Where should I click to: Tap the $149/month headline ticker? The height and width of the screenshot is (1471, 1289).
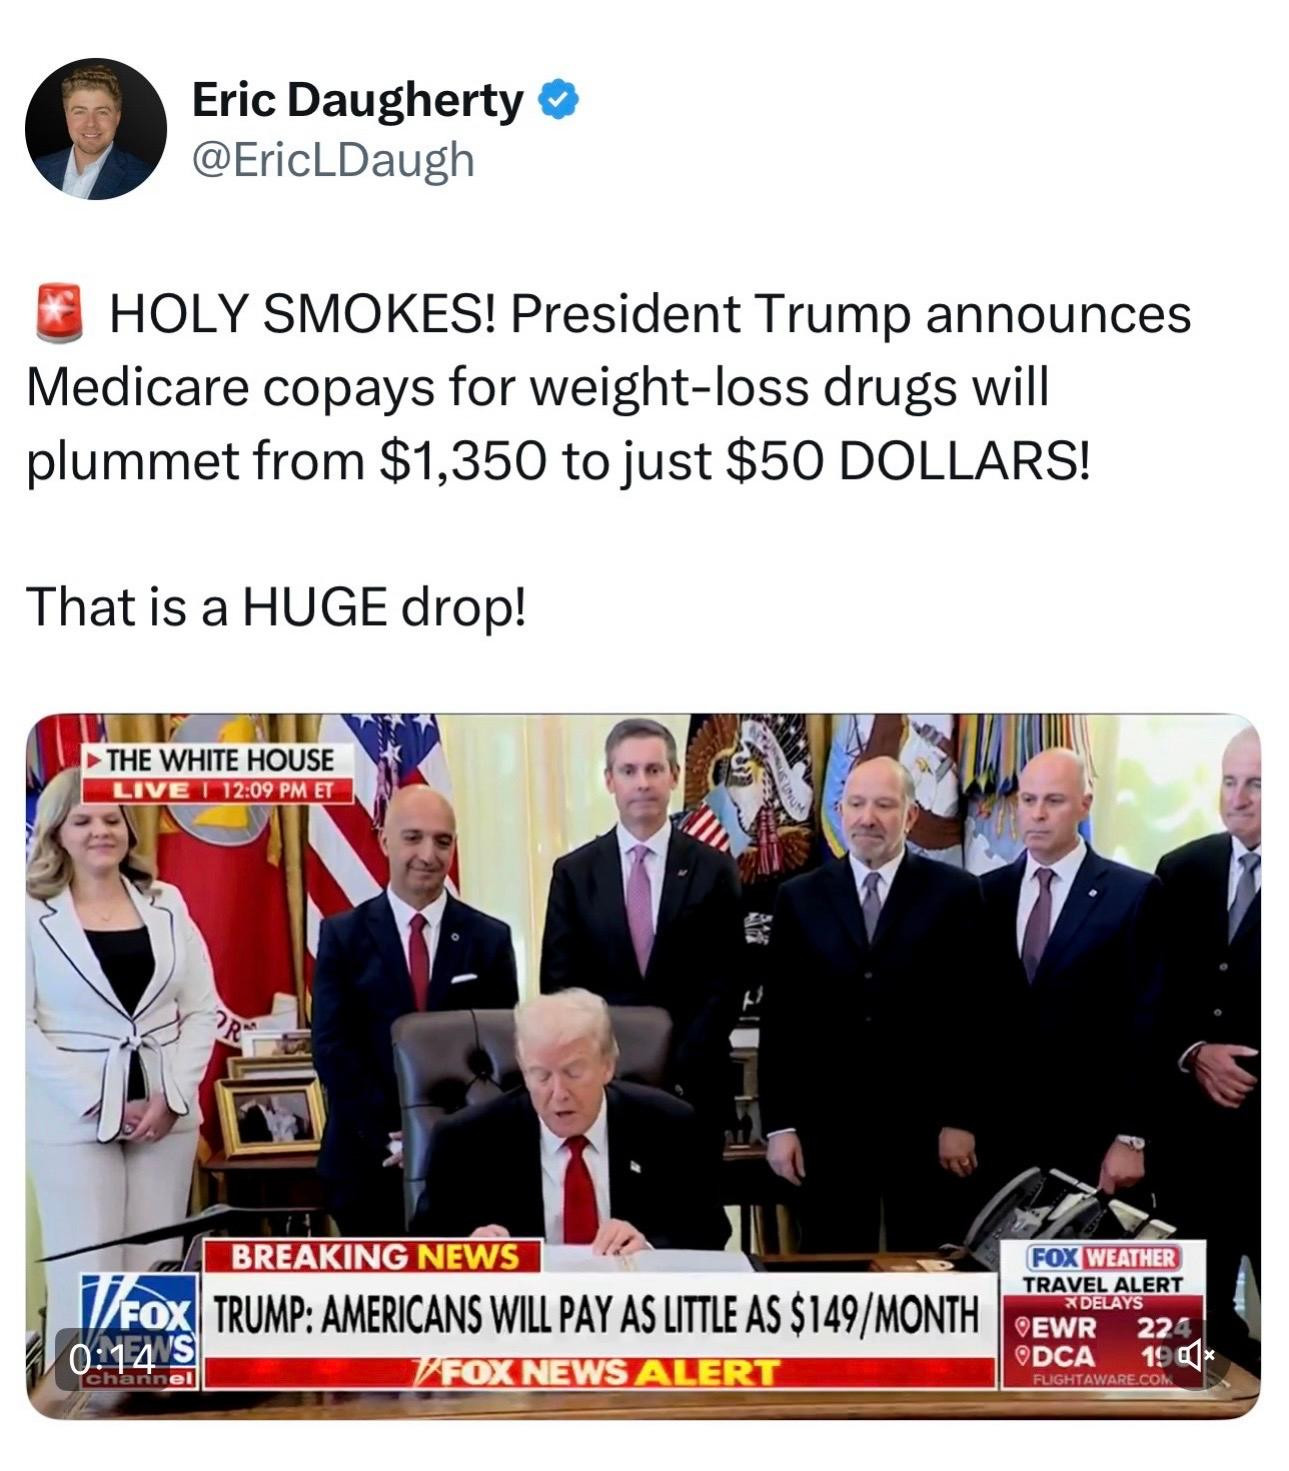(597, 1314)
